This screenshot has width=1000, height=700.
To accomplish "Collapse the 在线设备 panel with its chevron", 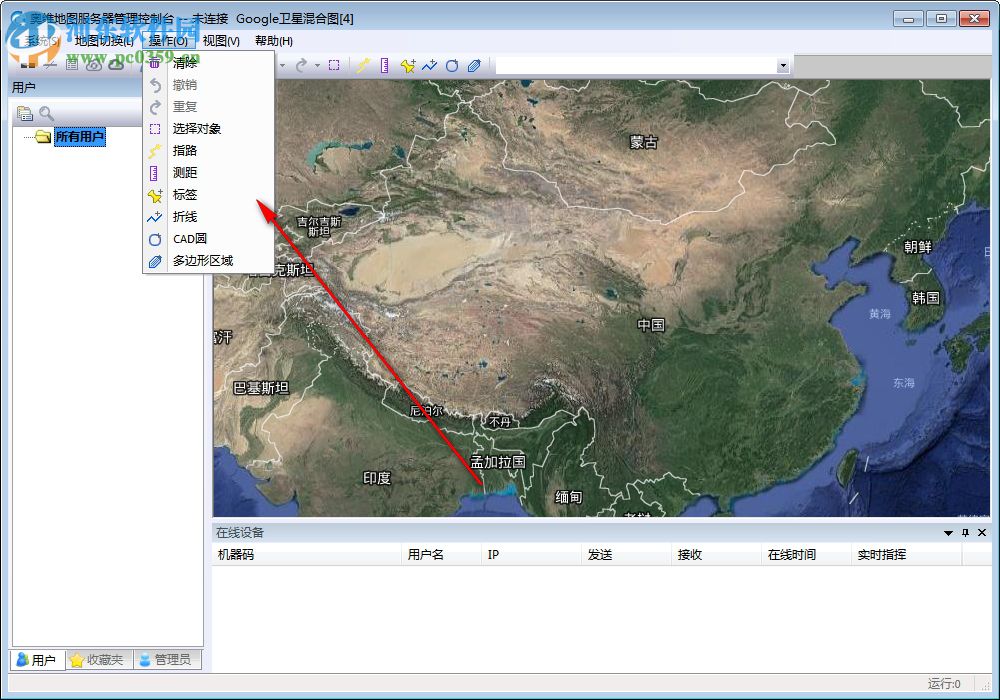I will [x=947, y=532].
